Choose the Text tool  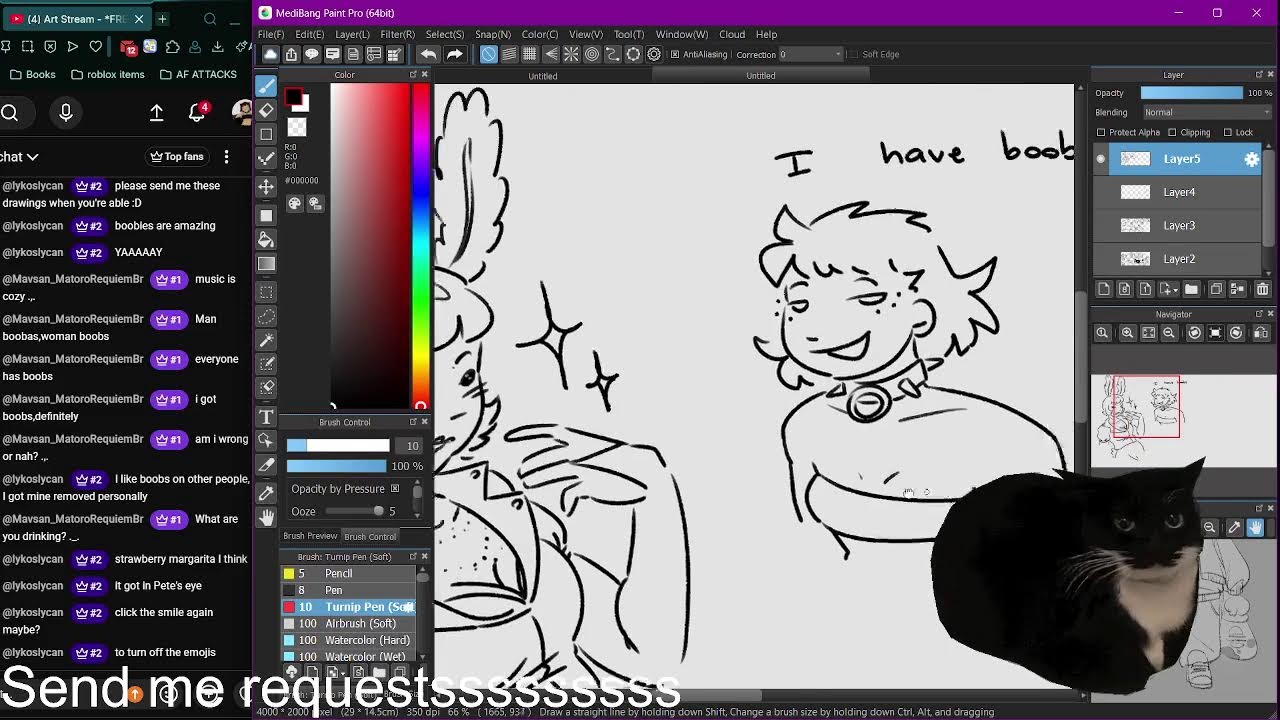(266, 416)
